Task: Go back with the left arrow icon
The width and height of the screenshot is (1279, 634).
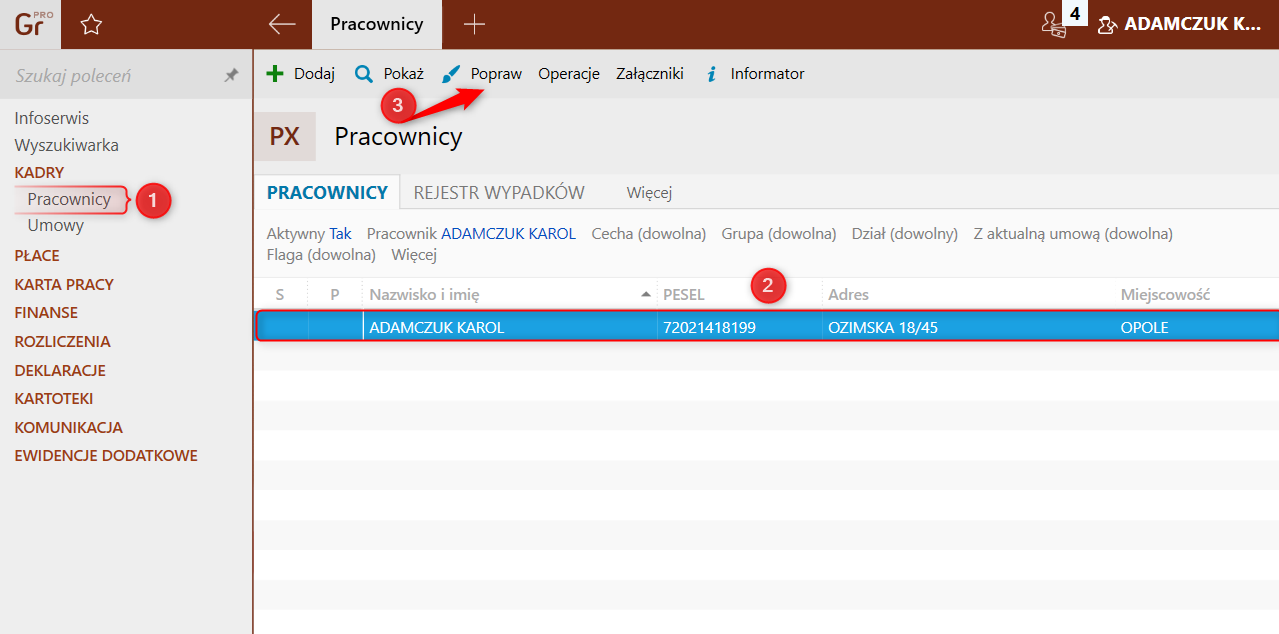Action: (282, 24)
